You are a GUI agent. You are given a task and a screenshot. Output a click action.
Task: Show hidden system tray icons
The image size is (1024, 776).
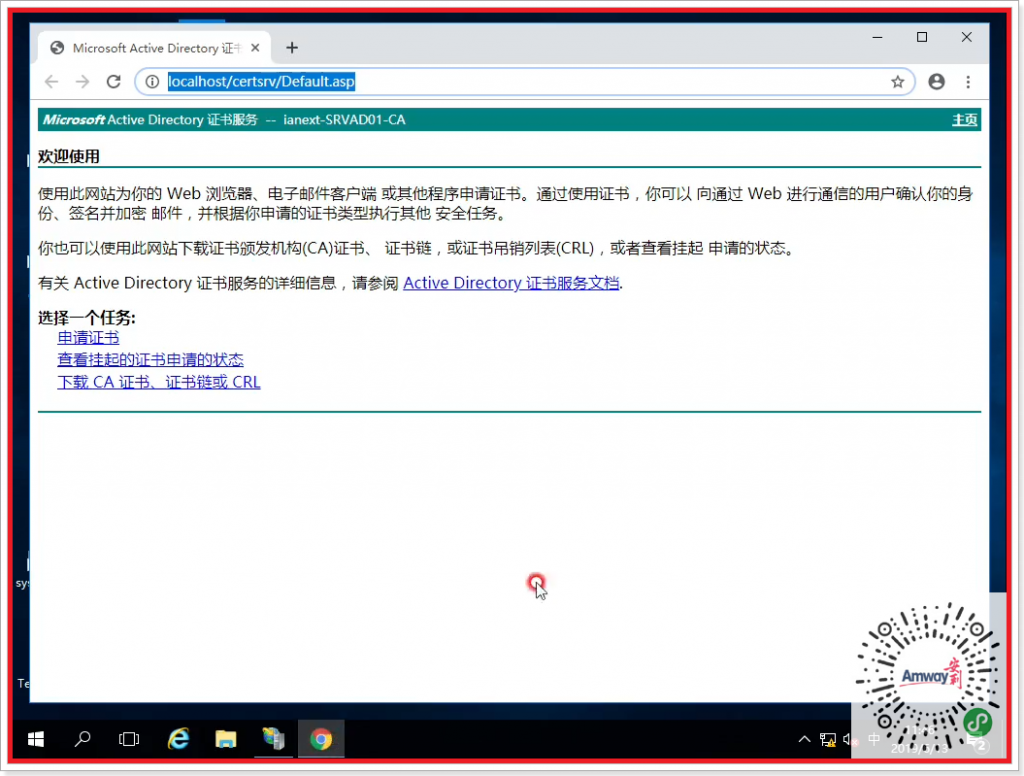click(804, 740)
